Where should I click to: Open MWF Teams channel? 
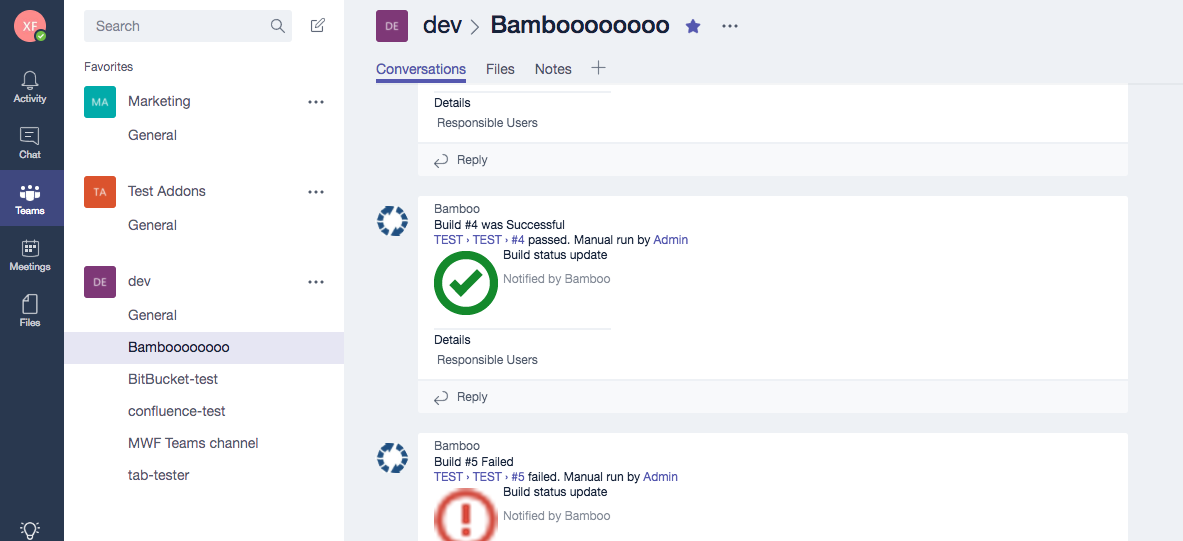pos(193,443)
